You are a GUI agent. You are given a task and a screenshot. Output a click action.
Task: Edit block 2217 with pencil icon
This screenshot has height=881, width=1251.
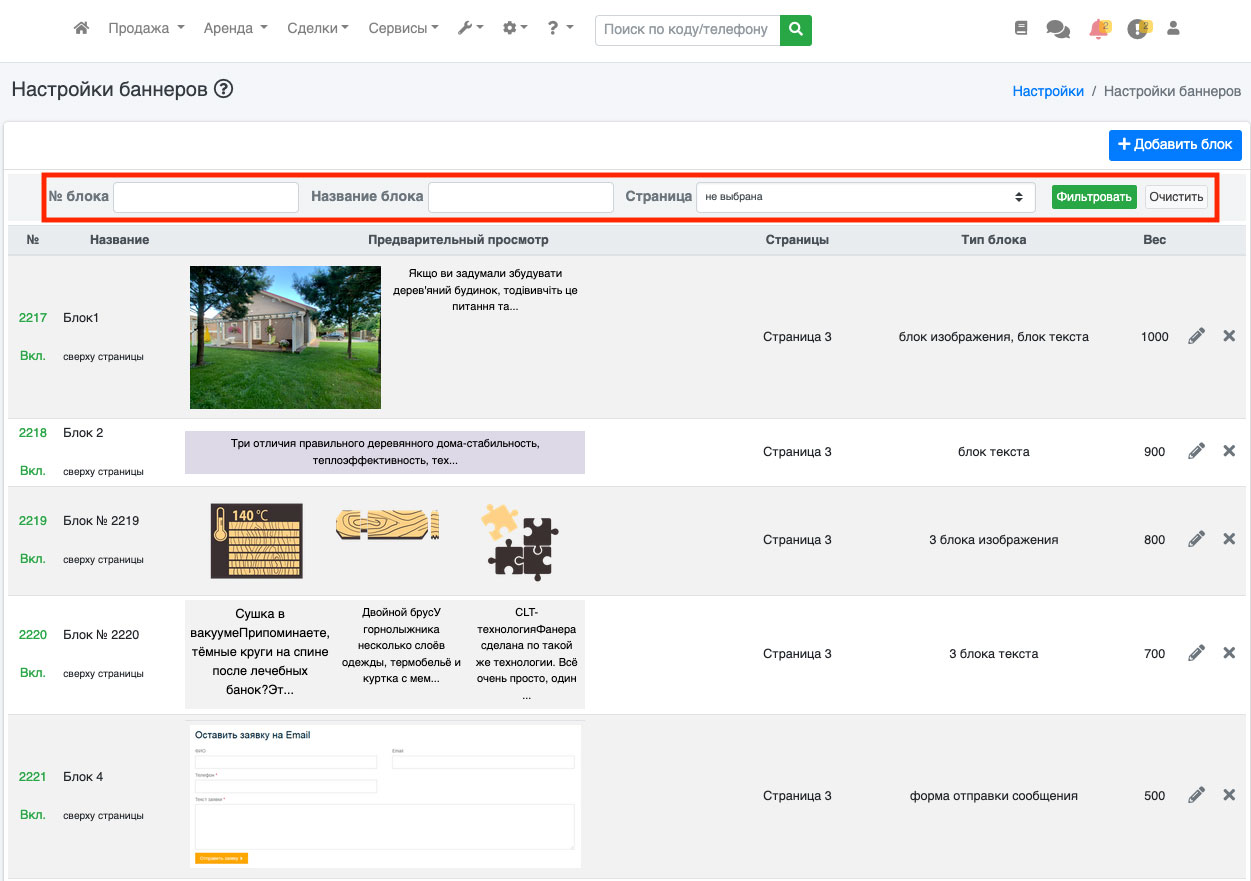pyautogui.click(x=1196, y=337)
